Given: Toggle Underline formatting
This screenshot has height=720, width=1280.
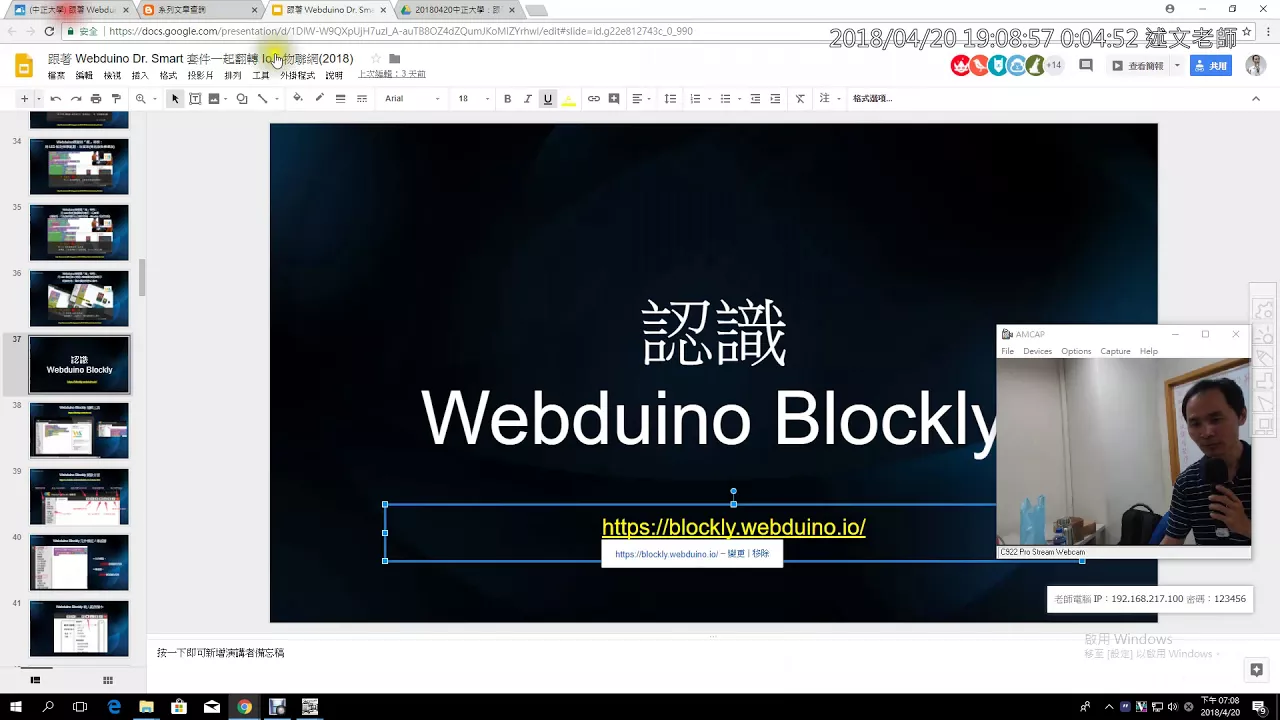Looking at the screenshot, I should [x=548, y=99].
